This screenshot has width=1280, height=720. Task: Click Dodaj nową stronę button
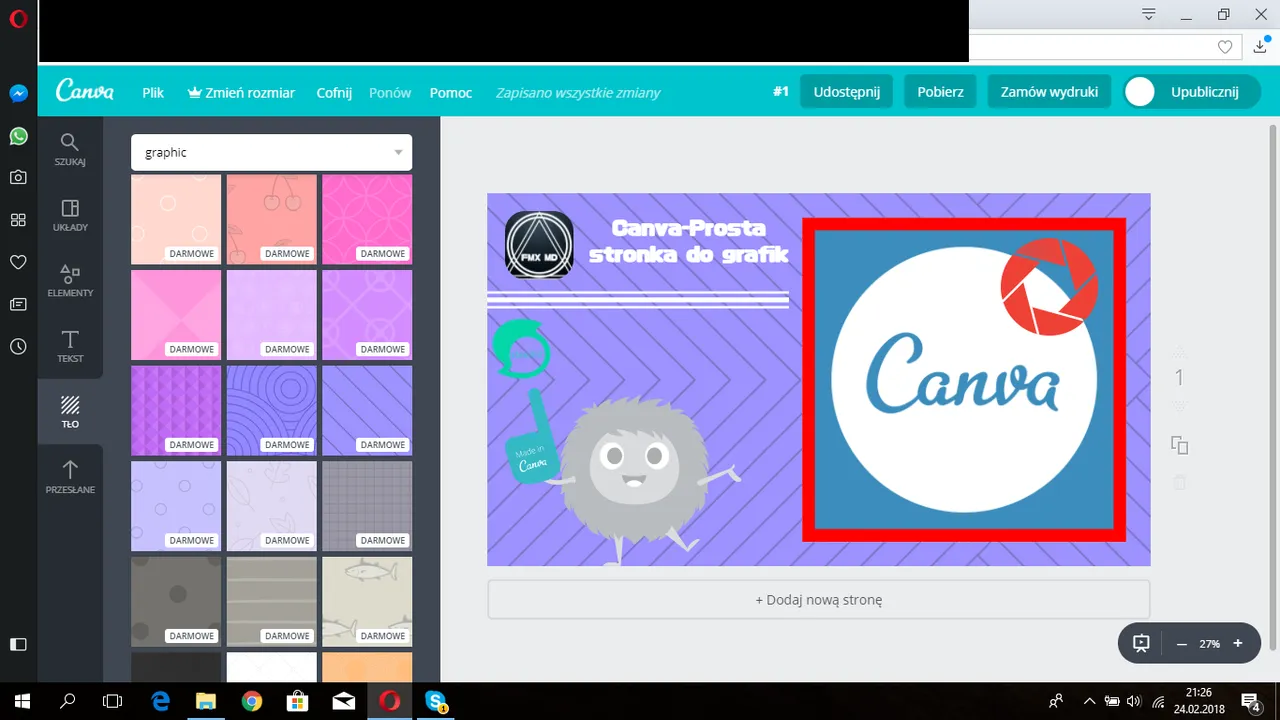(818, 600)
